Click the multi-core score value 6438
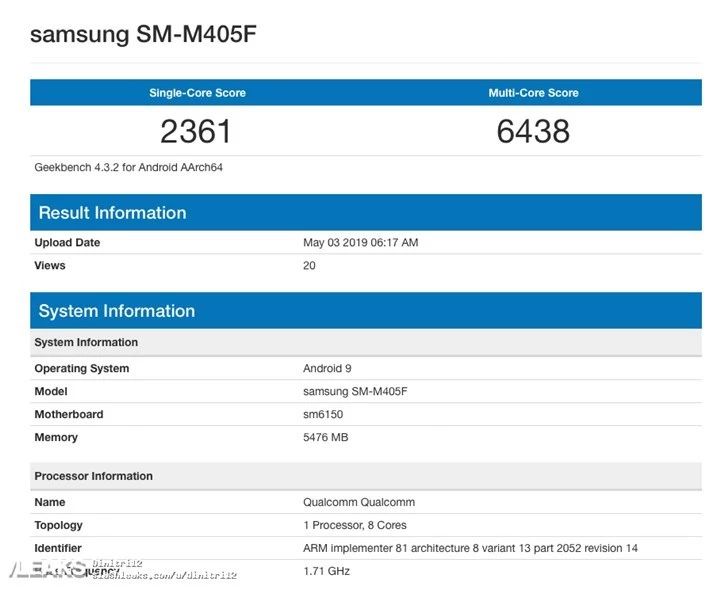Image resolution: width=728 pixels, height=593 pixels. click(533, 131)
